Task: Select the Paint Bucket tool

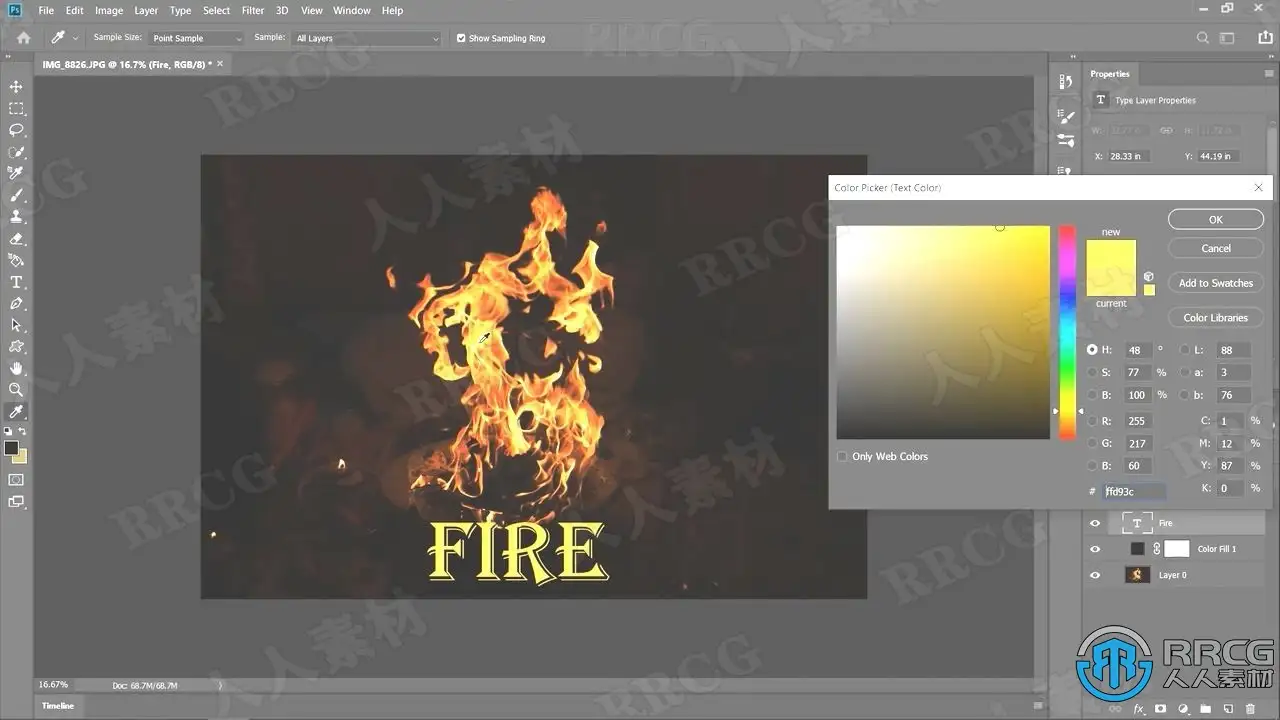Action: click(x=16, y=260)
